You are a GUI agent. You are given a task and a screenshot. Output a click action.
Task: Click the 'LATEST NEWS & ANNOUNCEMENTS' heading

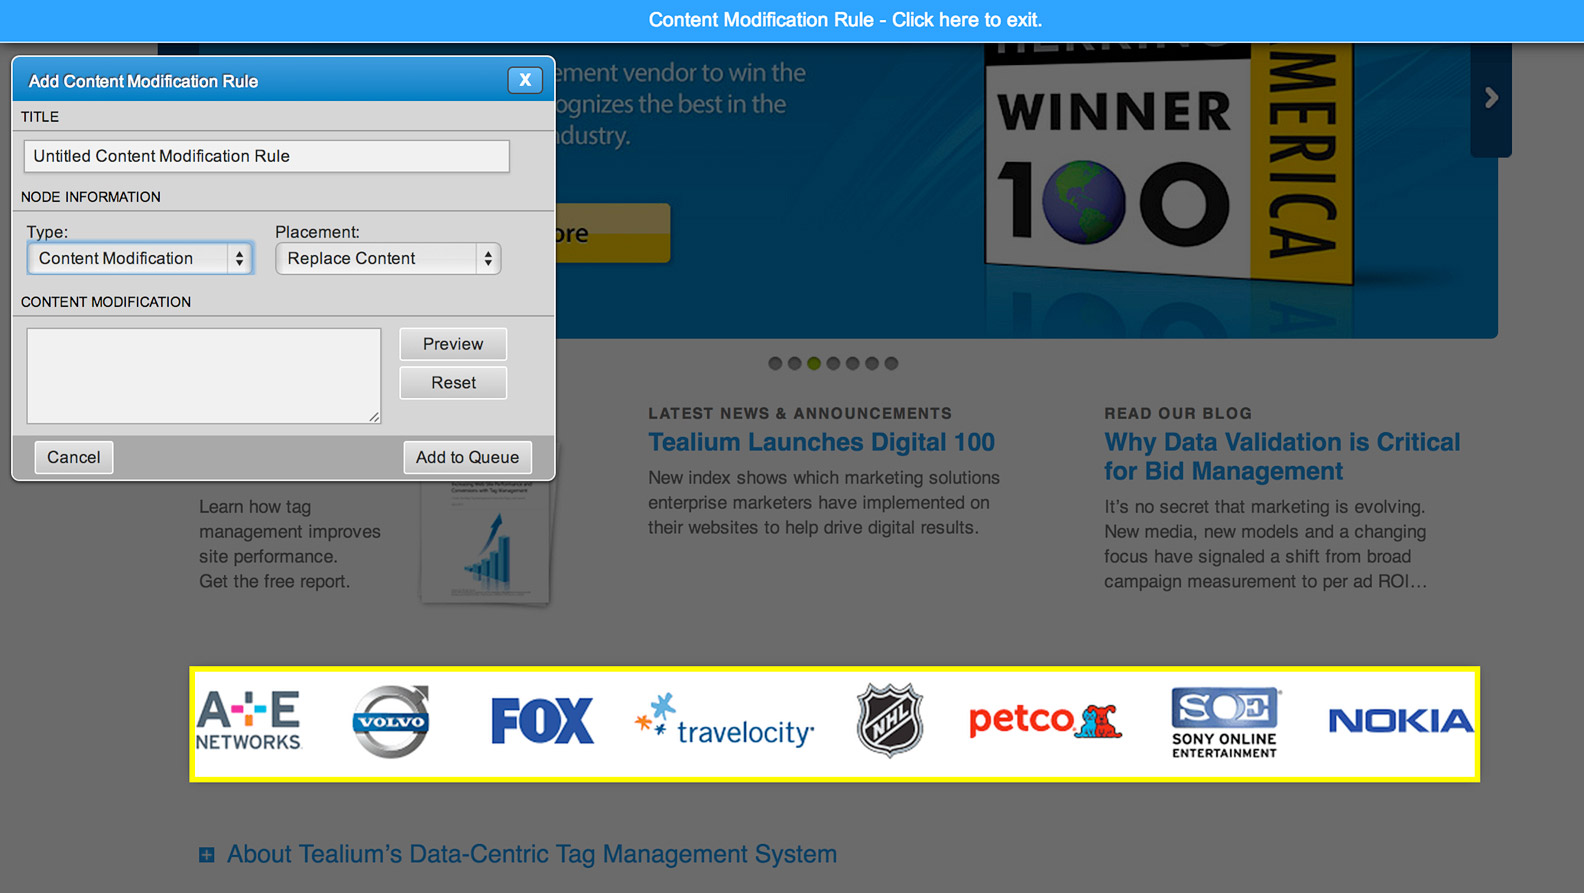point(800,413)
